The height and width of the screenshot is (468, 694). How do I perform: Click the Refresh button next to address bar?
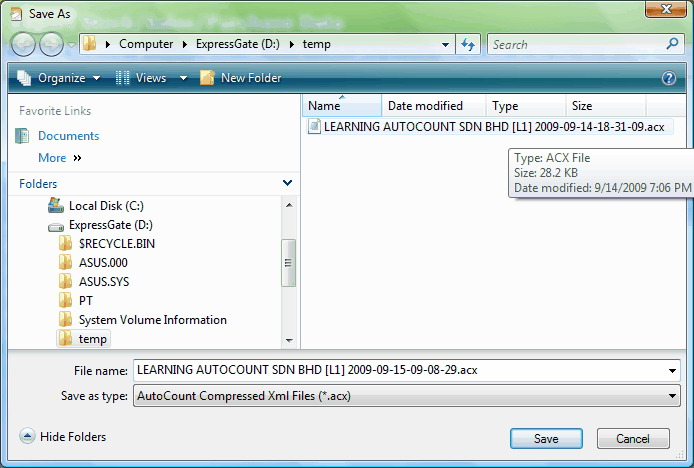click(468, 44)
